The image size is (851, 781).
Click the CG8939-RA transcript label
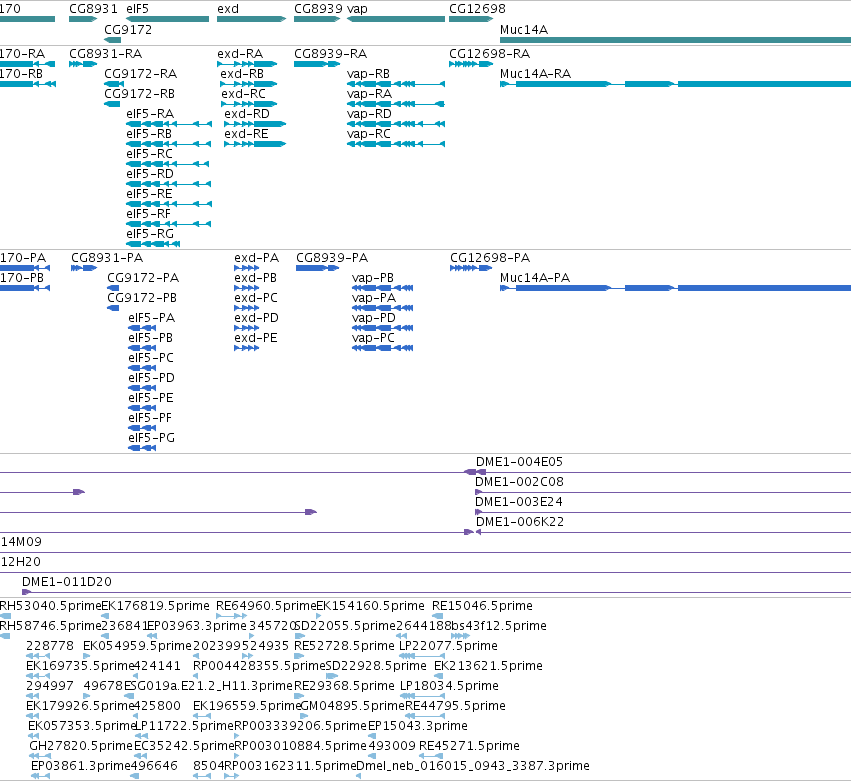[331, 54]
